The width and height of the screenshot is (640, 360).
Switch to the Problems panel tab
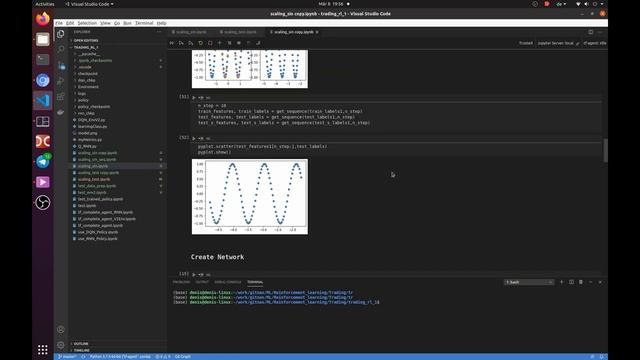181,282
